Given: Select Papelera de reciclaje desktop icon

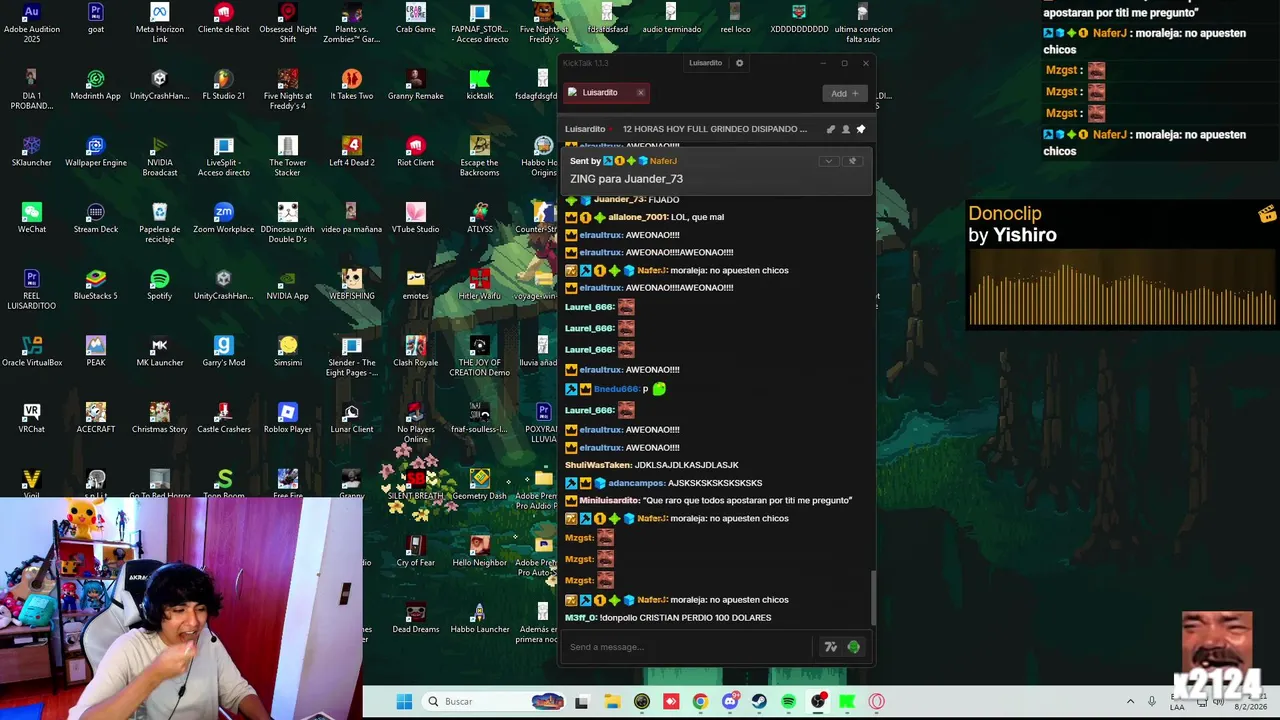Looking at the screenshot, I should pos(159,223).
